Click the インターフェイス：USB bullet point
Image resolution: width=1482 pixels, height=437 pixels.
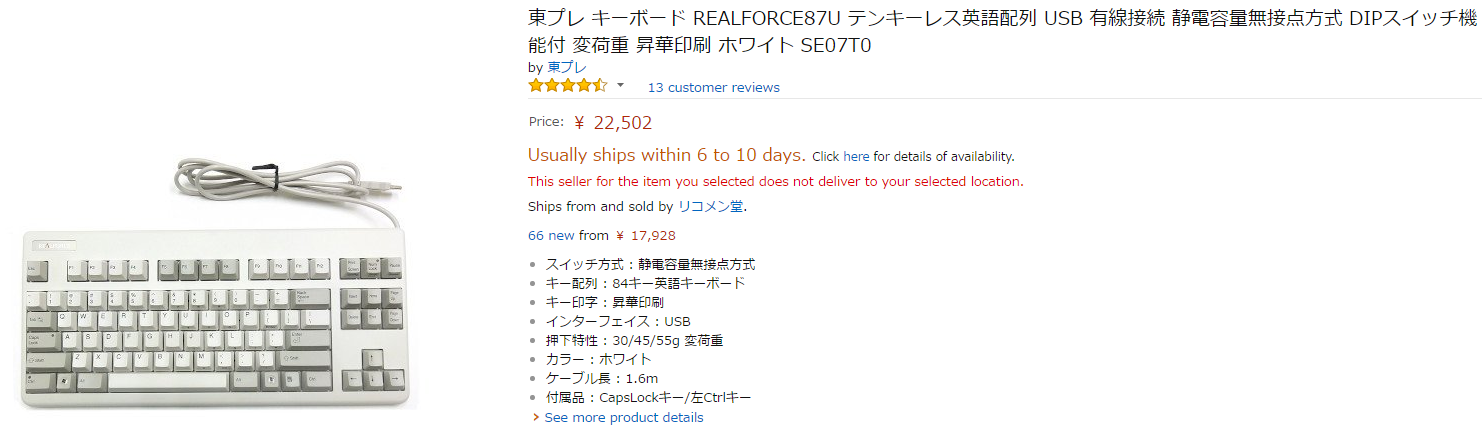618,321
